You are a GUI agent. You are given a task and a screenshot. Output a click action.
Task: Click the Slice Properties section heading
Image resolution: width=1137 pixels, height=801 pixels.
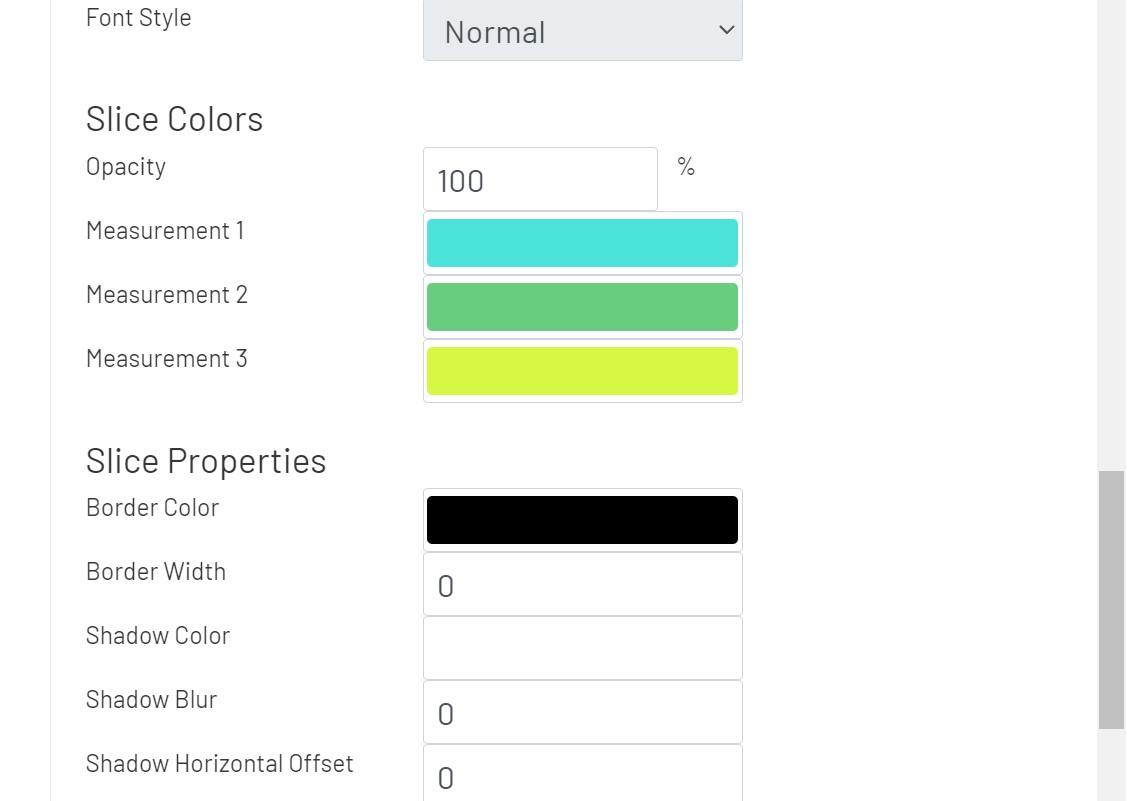point(206,460)
